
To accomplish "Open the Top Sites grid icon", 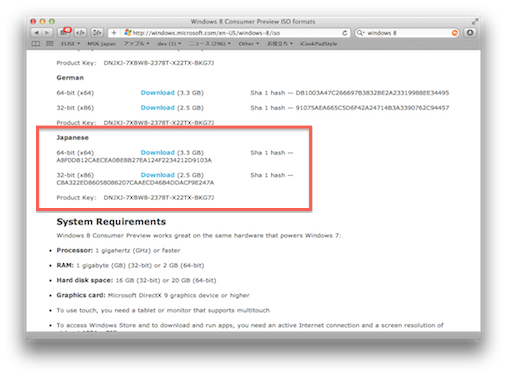I will click(50, 44).
